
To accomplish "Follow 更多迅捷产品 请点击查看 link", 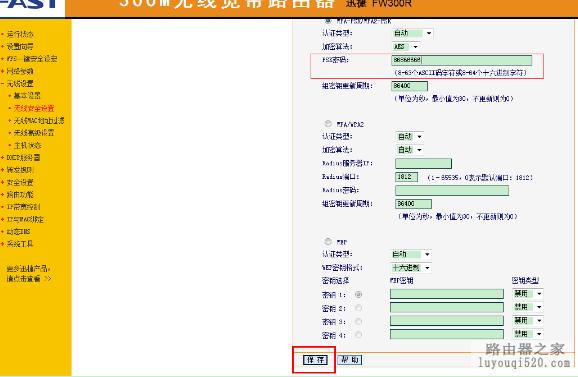I will pos(29,273).
